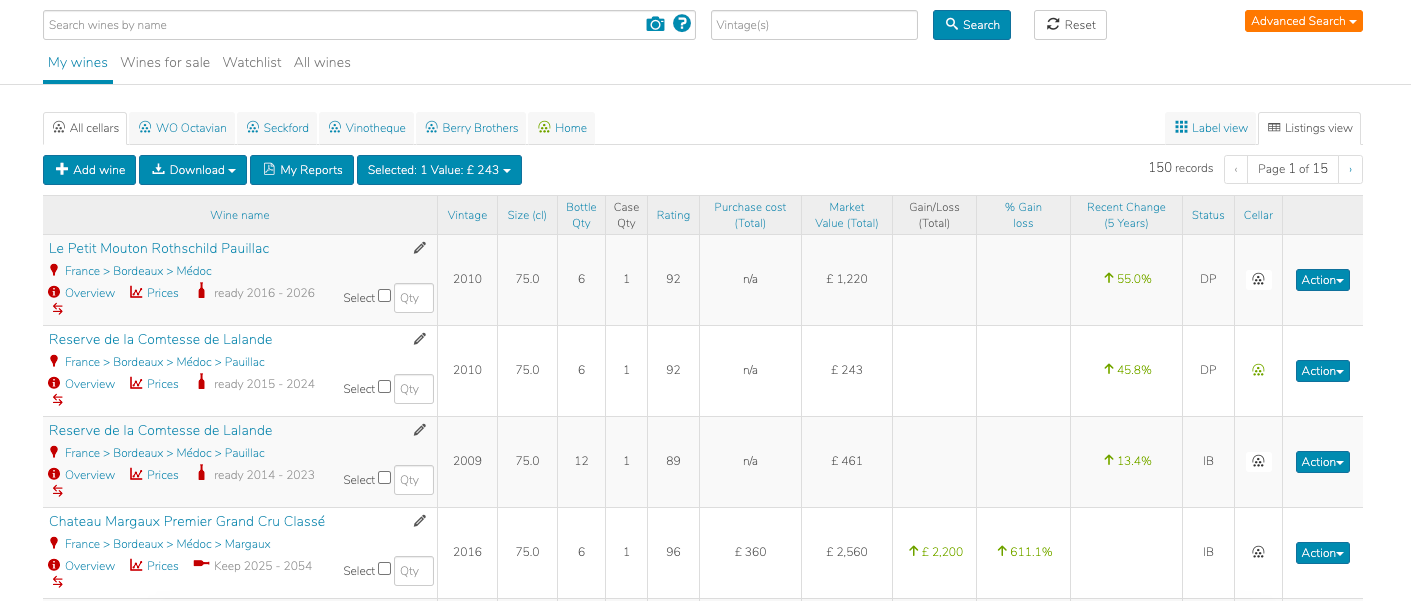Select the Berry Brothers cellar tab

point(472,128)
